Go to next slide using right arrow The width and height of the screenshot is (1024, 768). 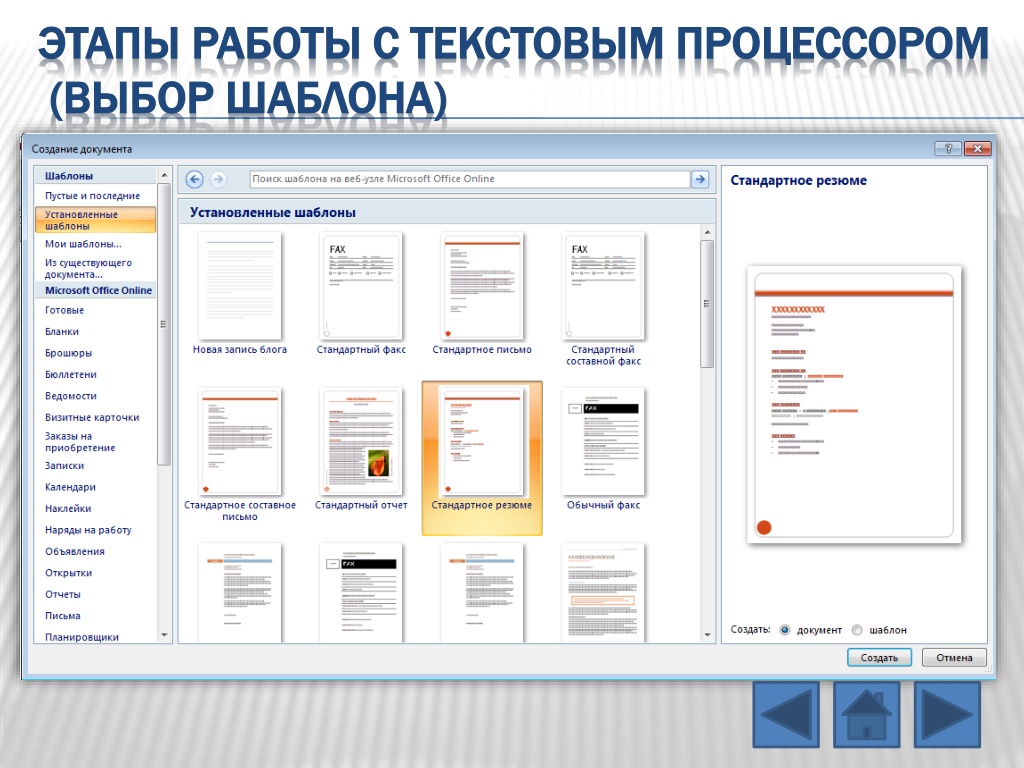tap(947, 714)
